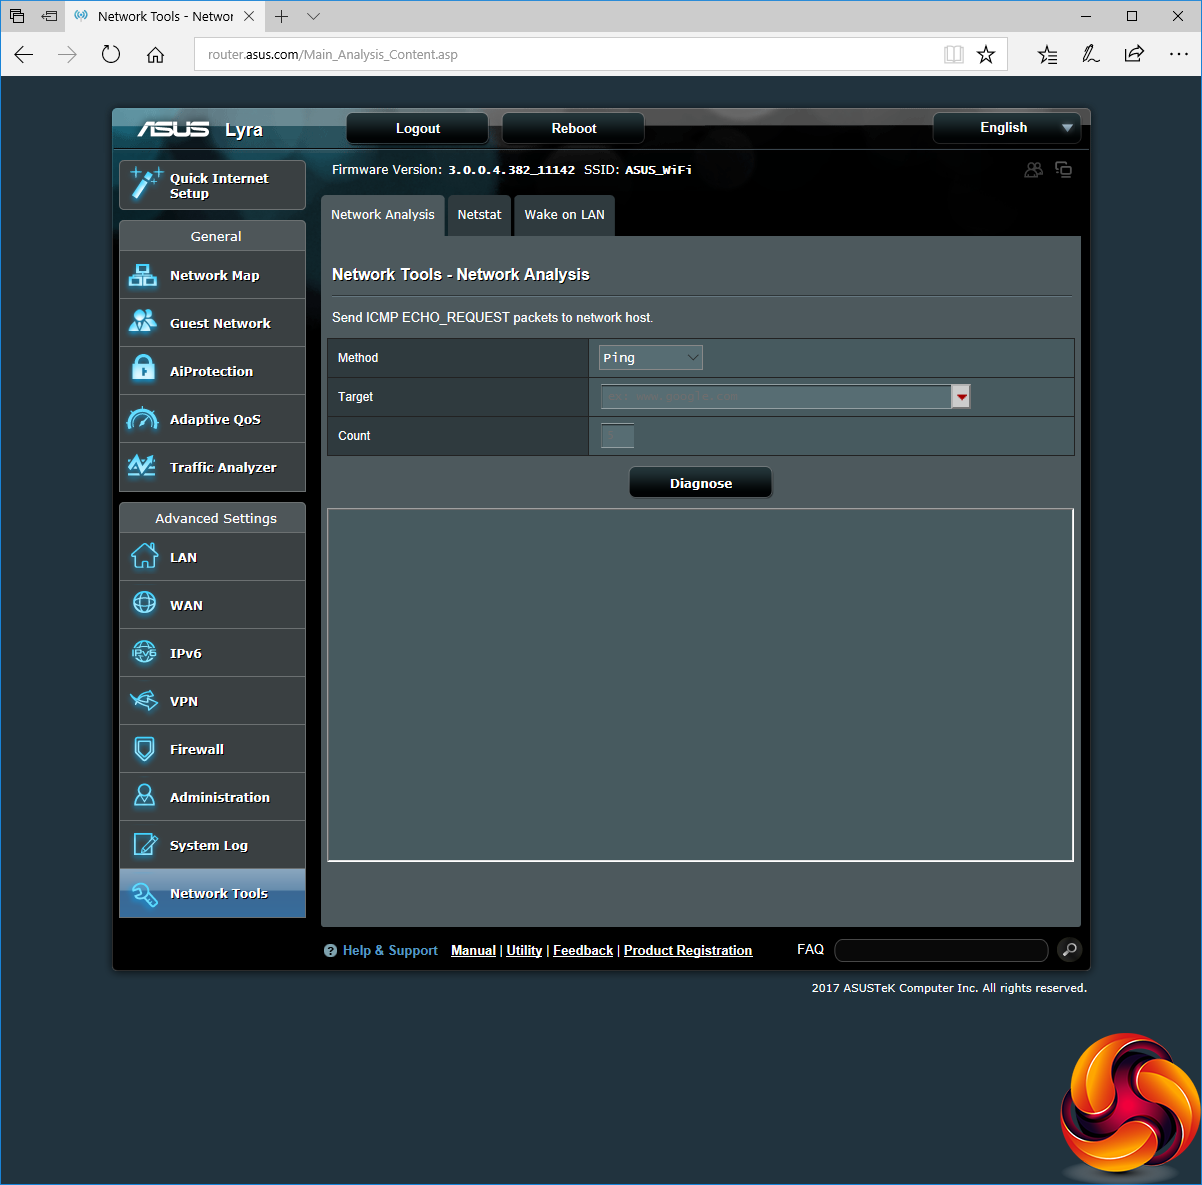Switch to the Netstat tab
Viewport: 1202px width, 1185px height.
(480, 215)
